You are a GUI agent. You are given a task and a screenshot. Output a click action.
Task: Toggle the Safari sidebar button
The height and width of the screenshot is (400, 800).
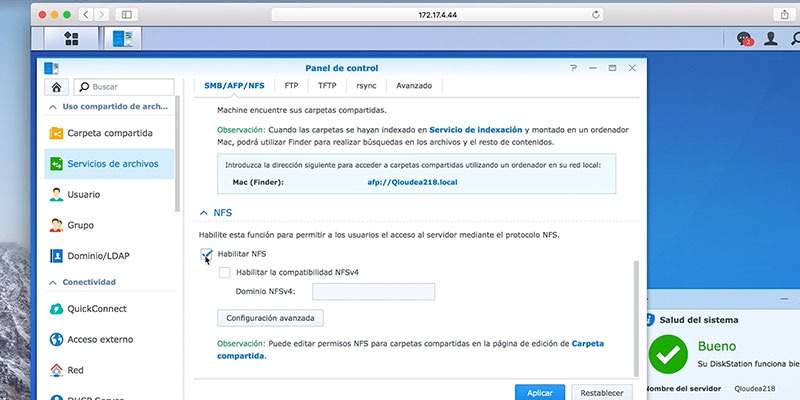click(x=127, y=15)
